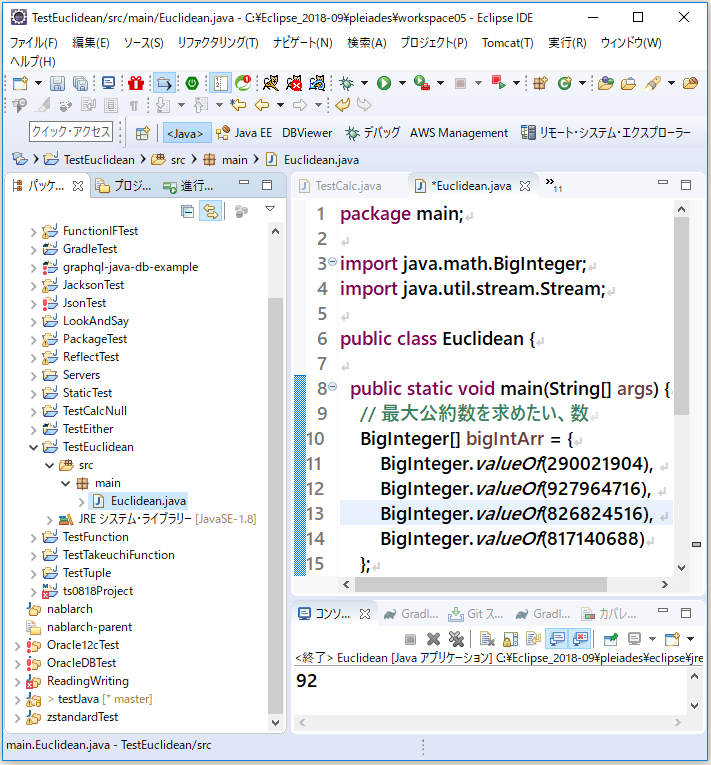Click the Open Type icon

pyautogui.click(x=606, y=83)
